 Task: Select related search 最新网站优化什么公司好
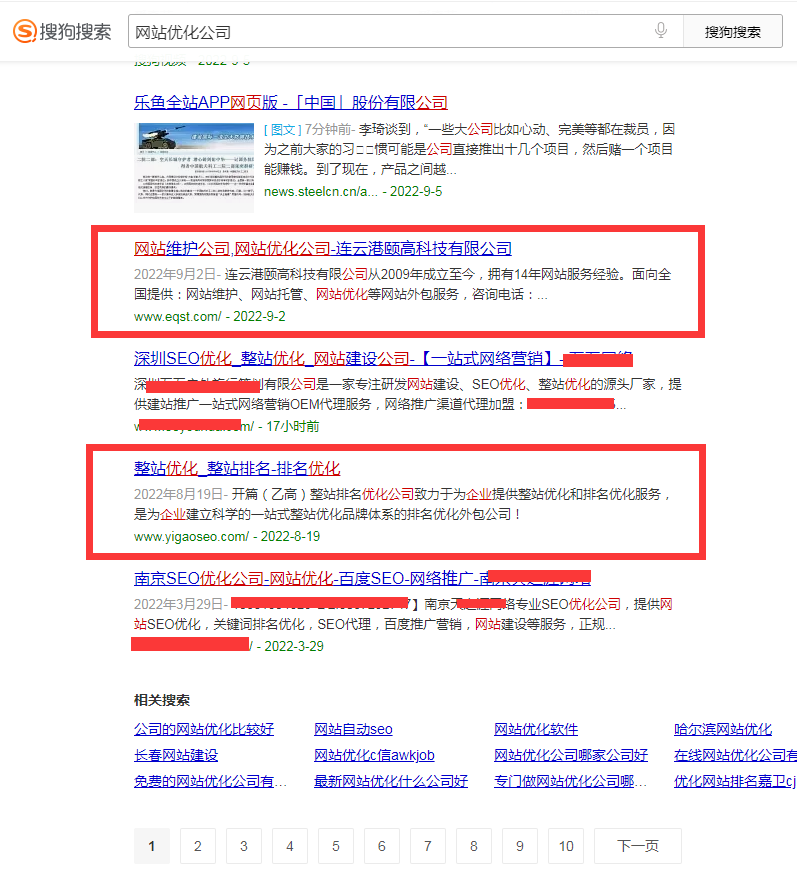tap(391, 781)
